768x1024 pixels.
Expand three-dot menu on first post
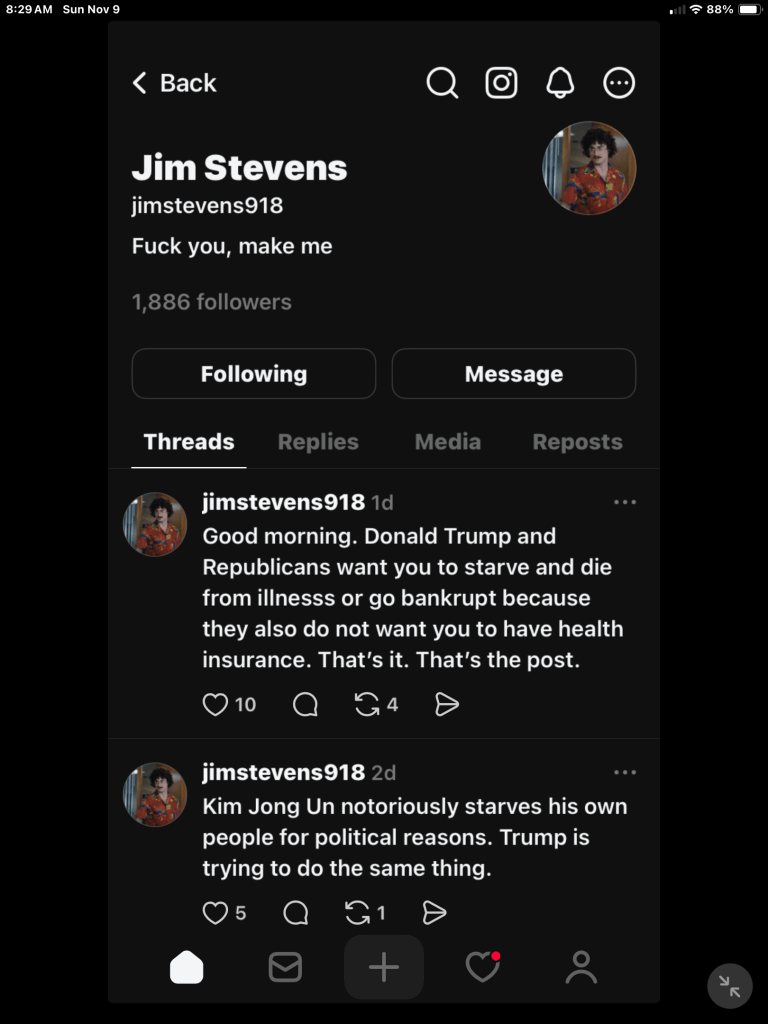tap(625, 502)
